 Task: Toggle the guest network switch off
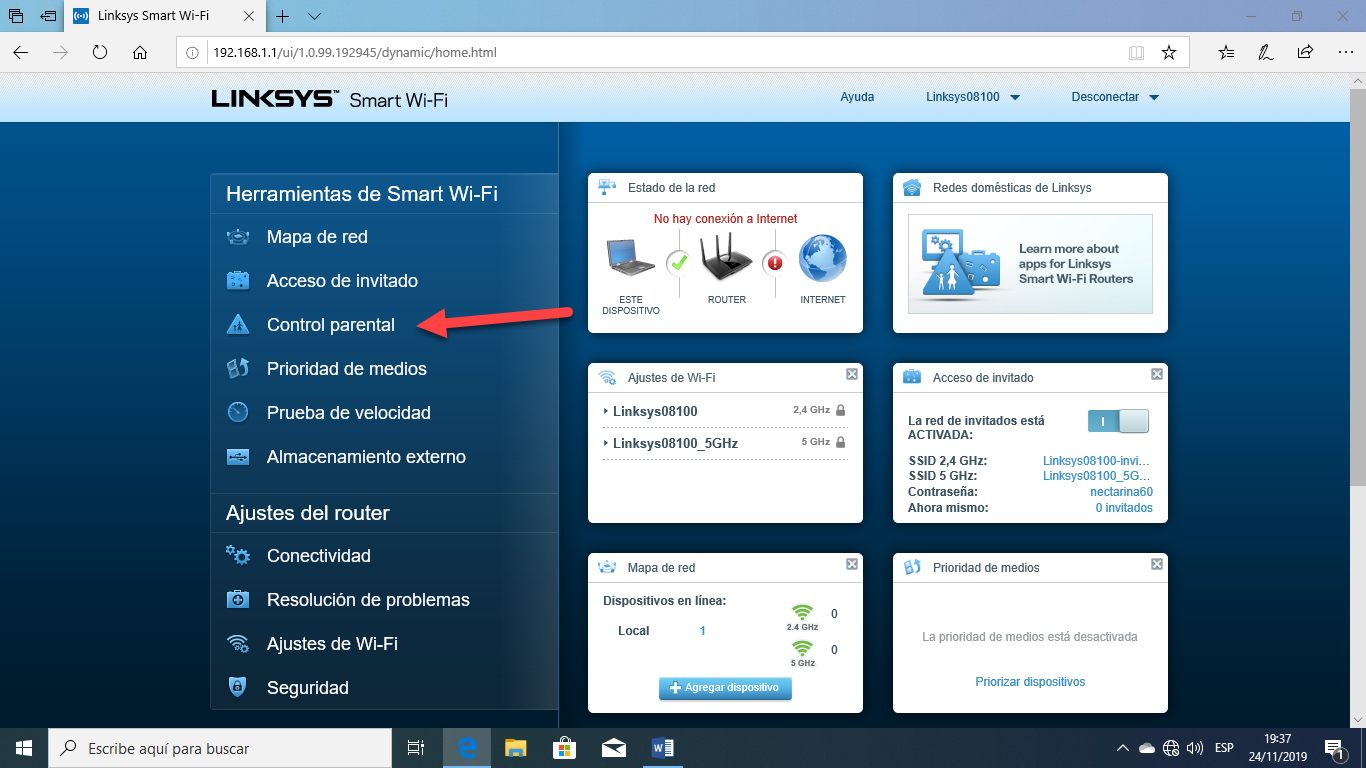click(1118, 421)
